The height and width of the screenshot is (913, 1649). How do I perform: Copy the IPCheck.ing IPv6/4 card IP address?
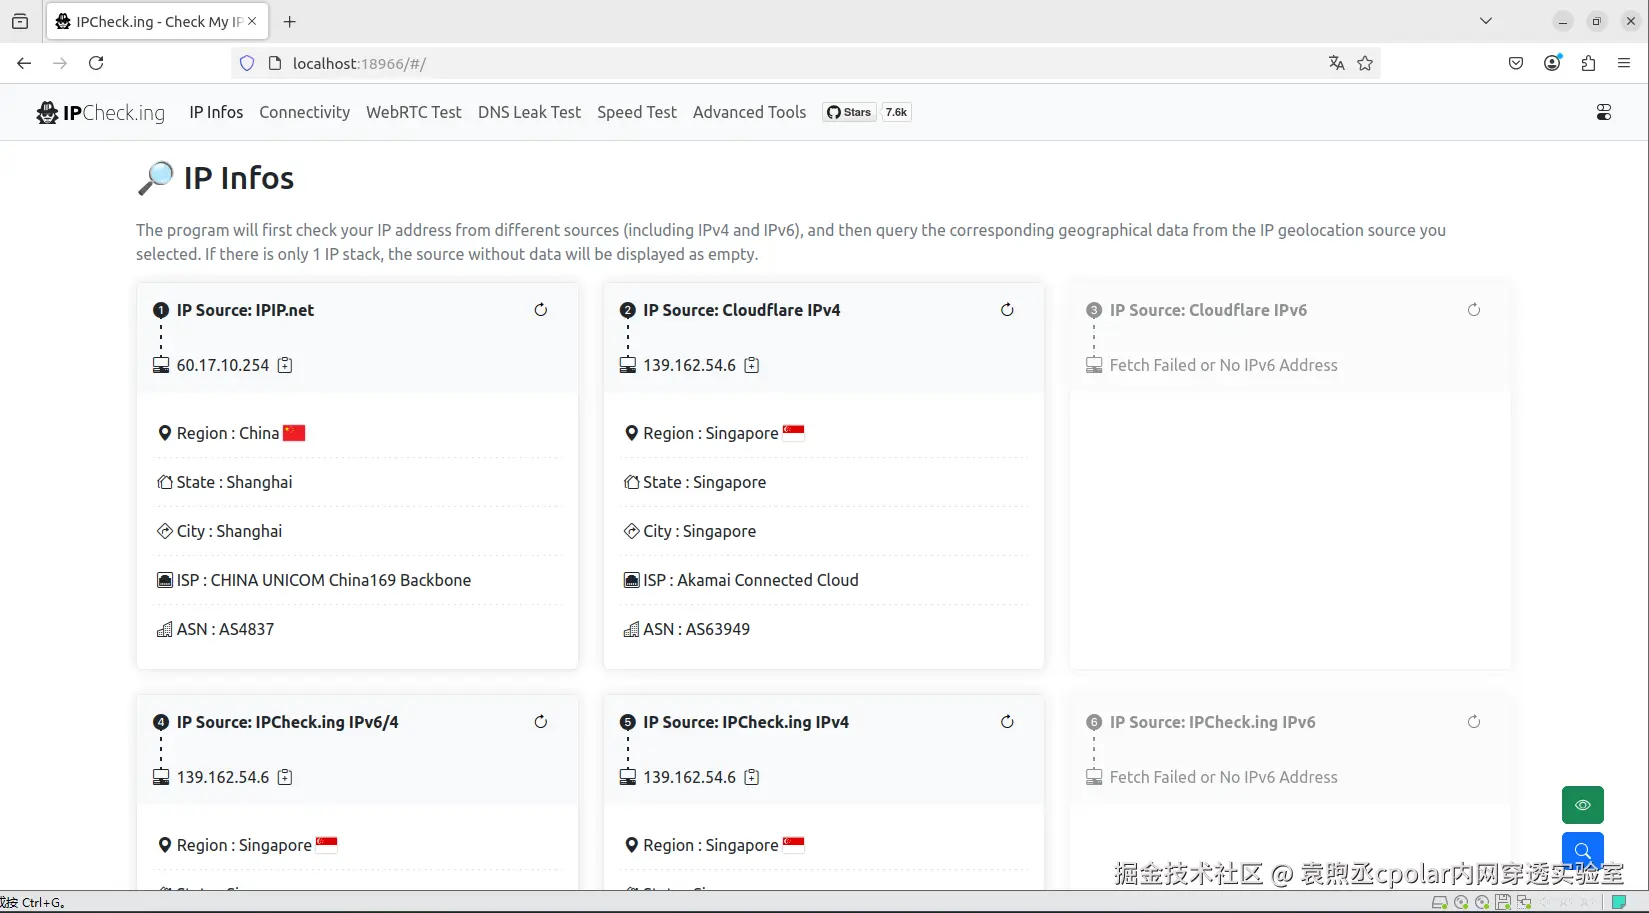pyautogui.click(x=285, y=777)
